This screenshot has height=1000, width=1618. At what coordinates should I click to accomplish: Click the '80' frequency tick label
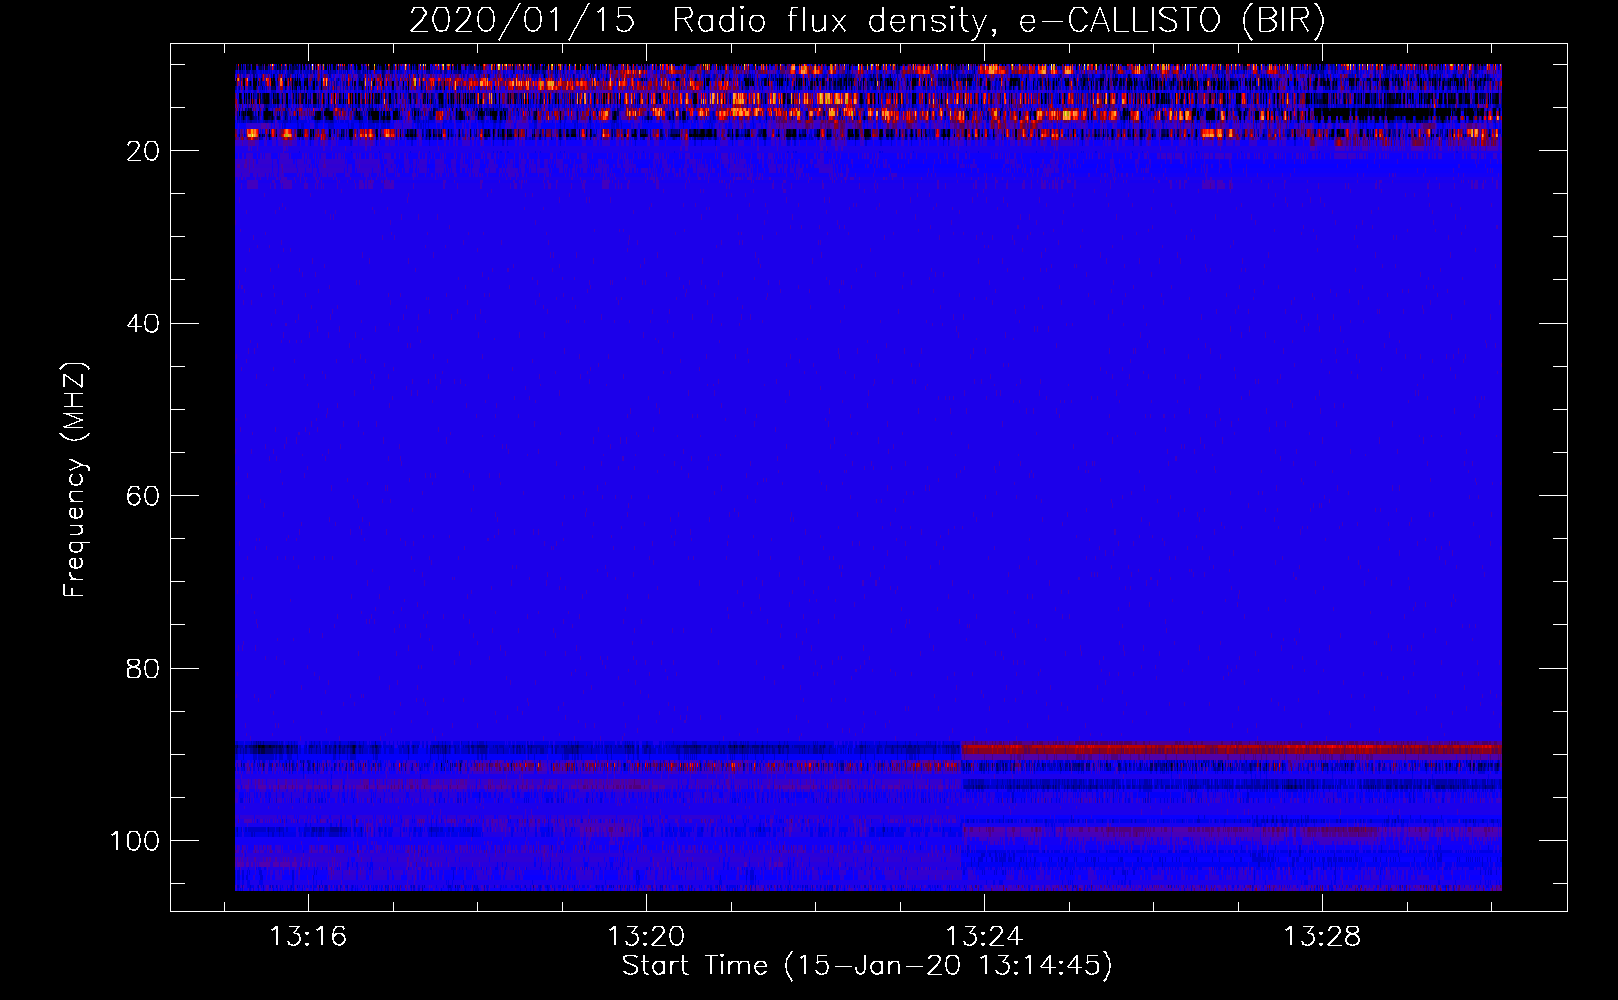pos(143,669)
